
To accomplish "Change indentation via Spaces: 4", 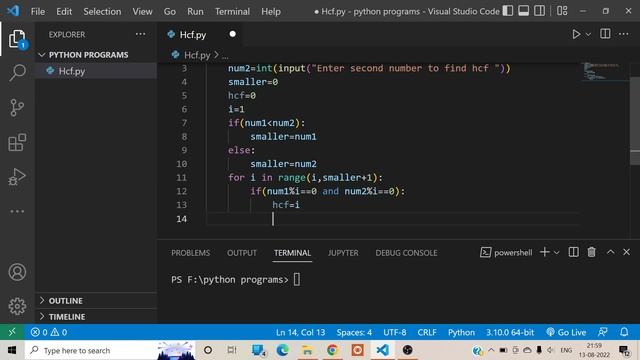I will click(x=354, y=332).
